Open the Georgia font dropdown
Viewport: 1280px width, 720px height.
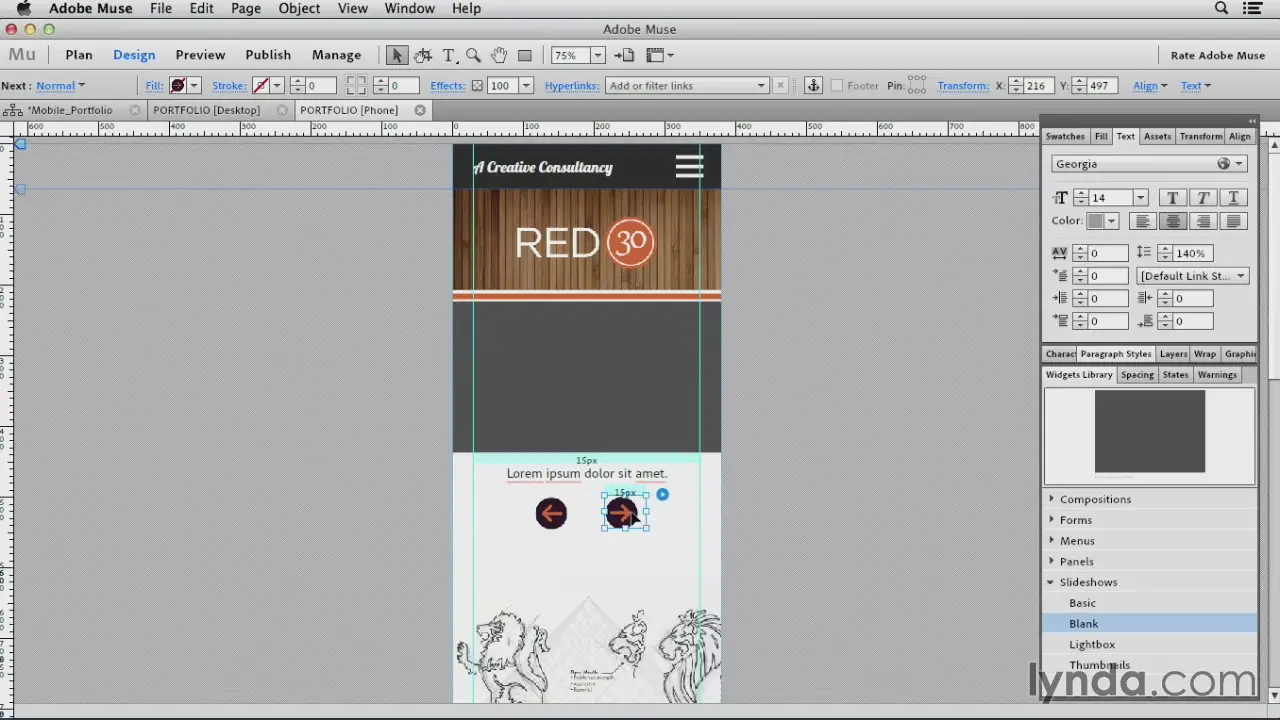[1149, 164]
